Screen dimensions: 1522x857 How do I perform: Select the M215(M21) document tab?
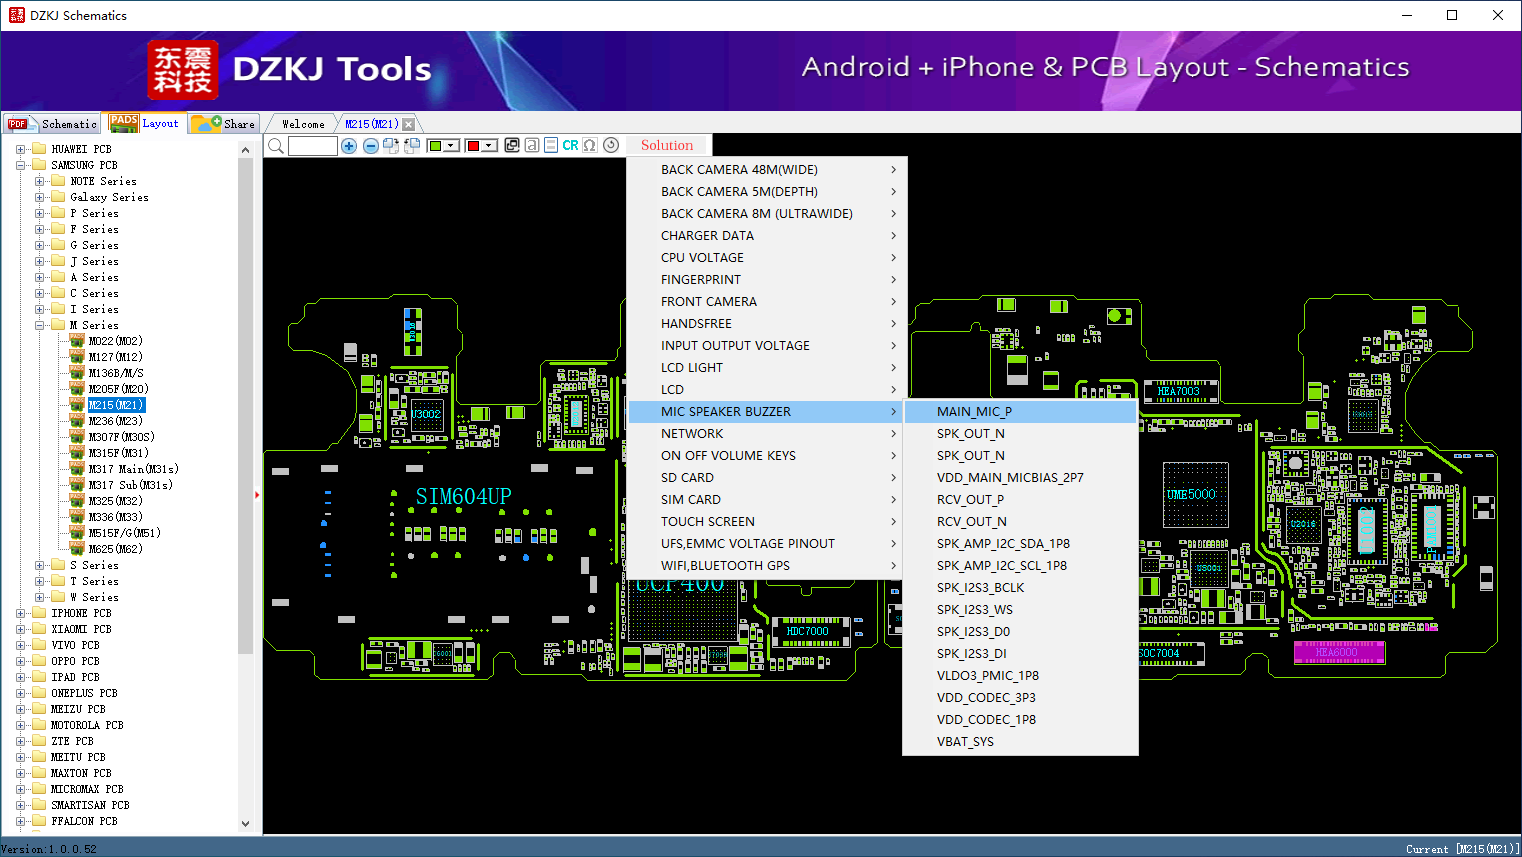click(372, 124)
